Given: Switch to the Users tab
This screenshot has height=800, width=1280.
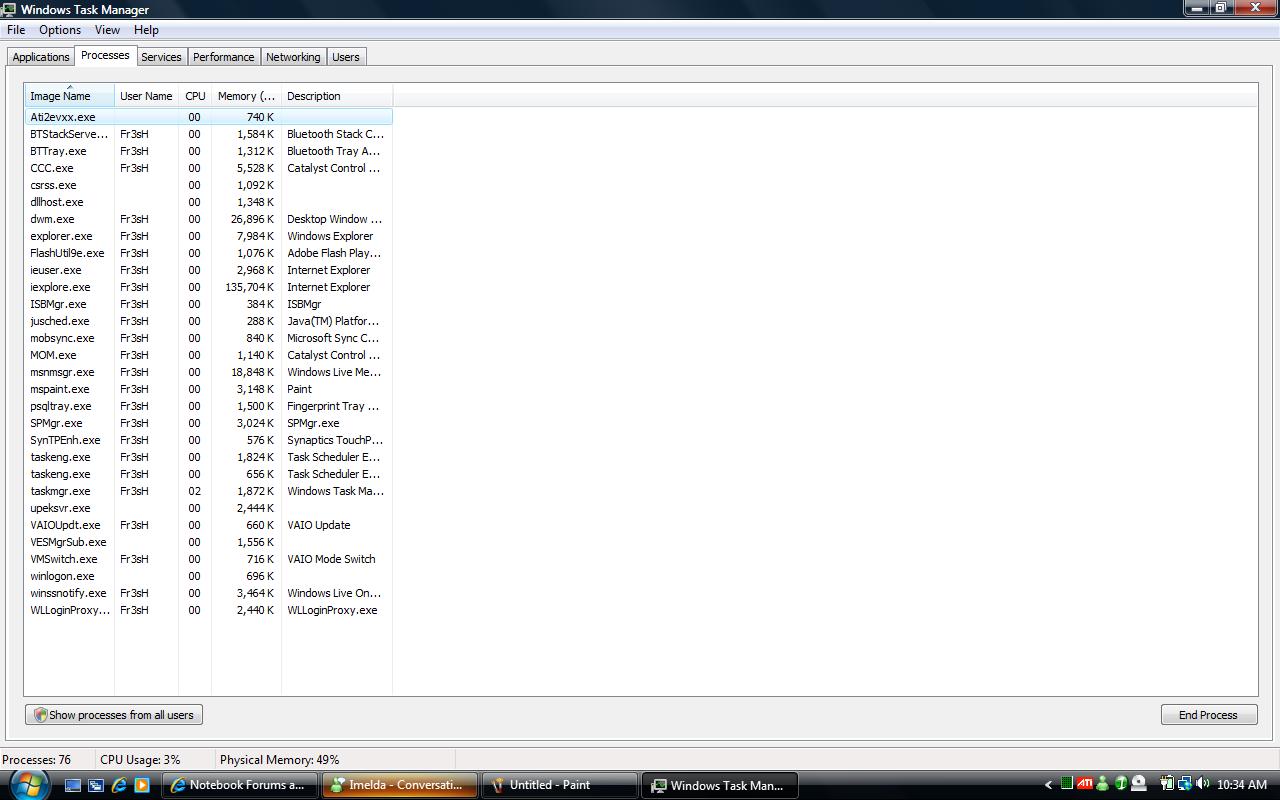Looking at the screenshot, I should tap(346, 57).
